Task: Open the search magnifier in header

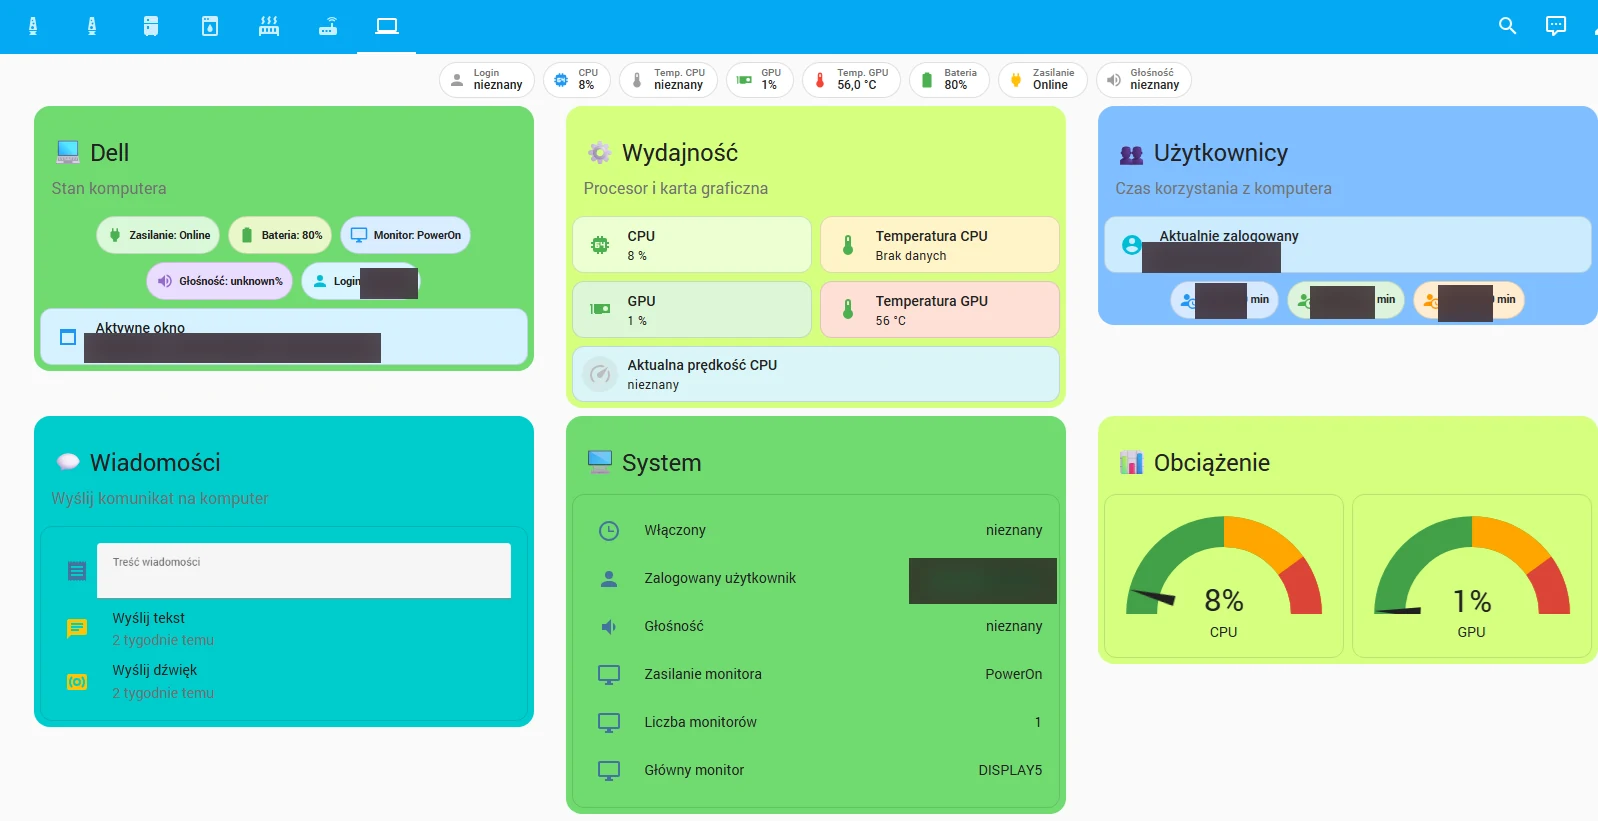Action: pos(1508,26)
